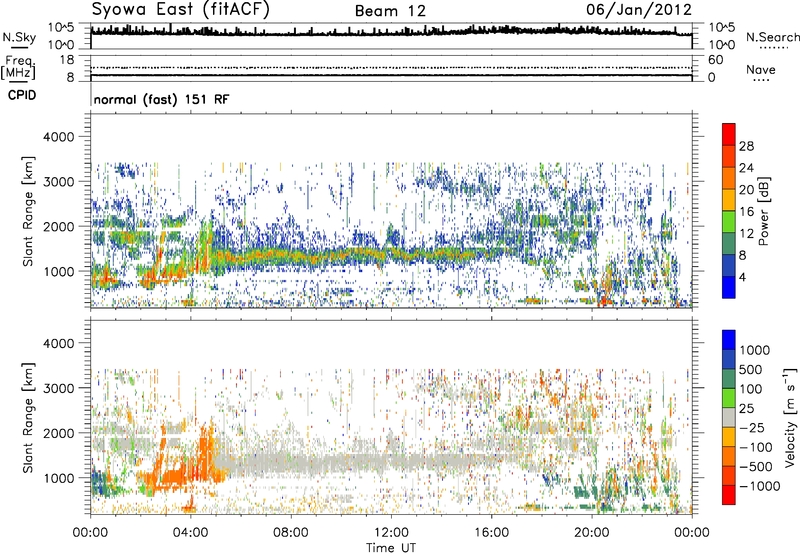Click the "100" value on the Velocity scale

[749, 389]
